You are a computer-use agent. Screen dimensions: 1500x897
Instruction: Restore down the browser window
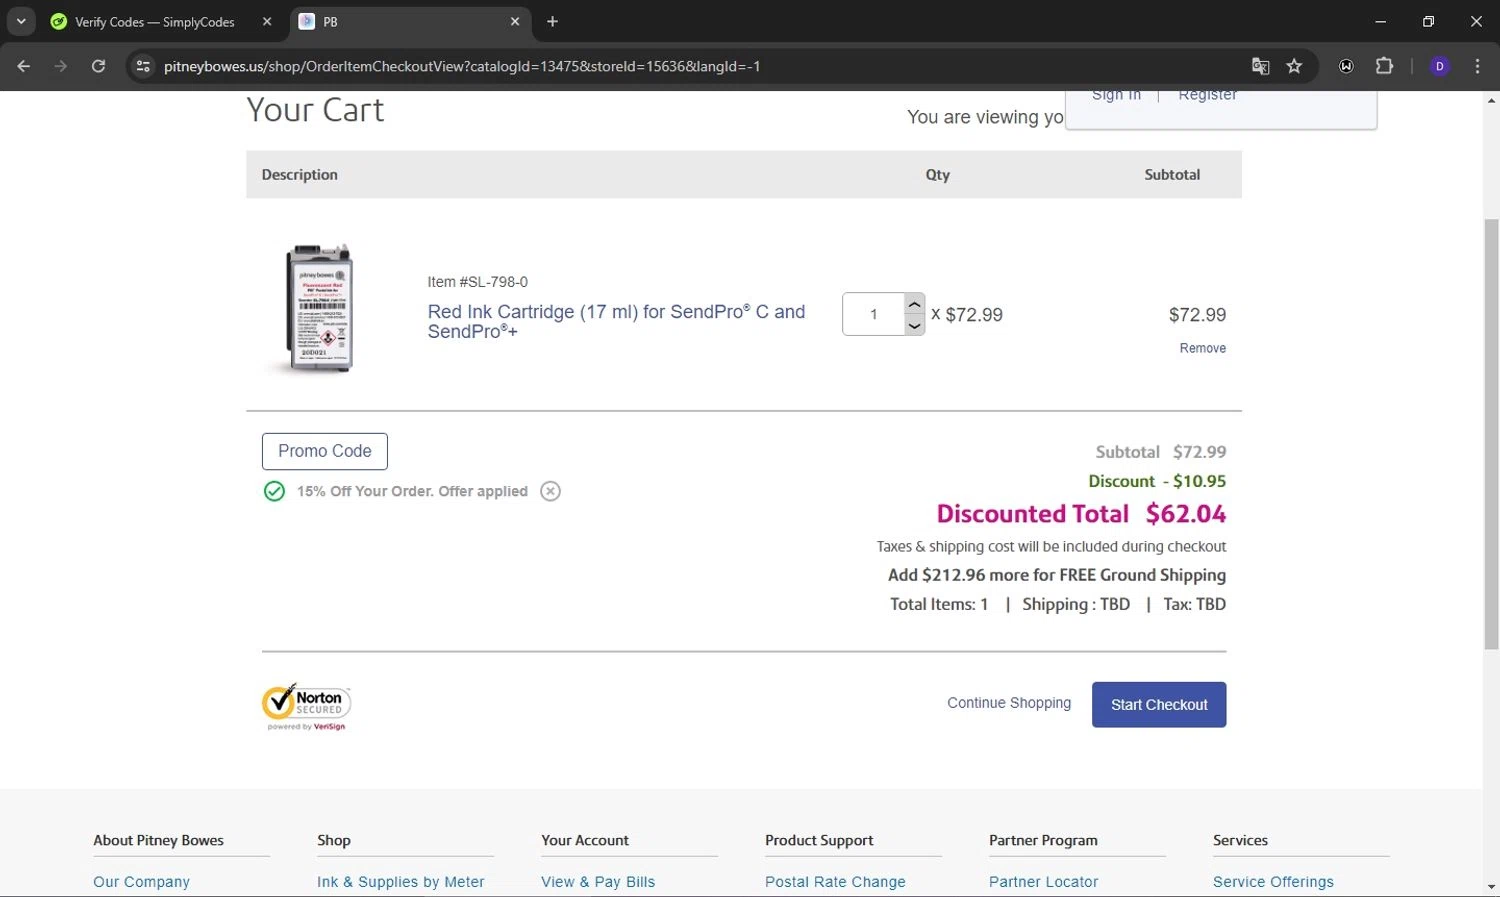coord(1428,21)
